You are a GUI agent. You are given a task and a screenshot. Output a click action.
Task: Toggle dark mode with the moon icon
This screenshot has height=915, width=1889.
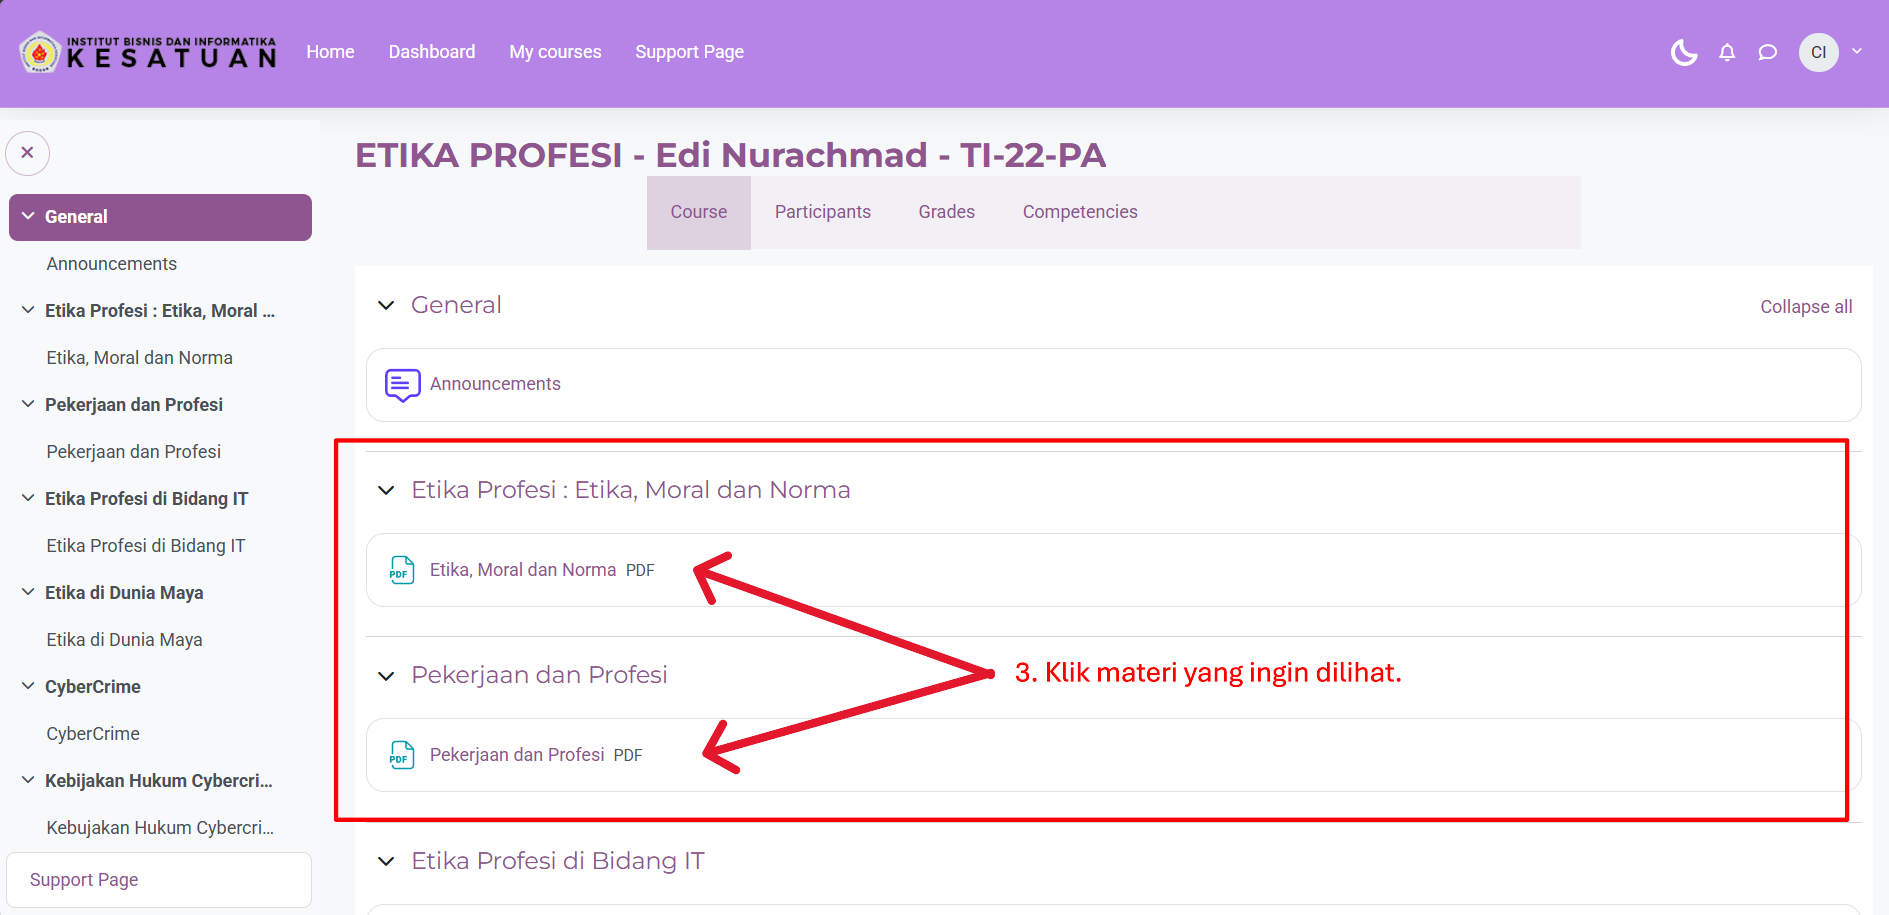coord(1684,52)
